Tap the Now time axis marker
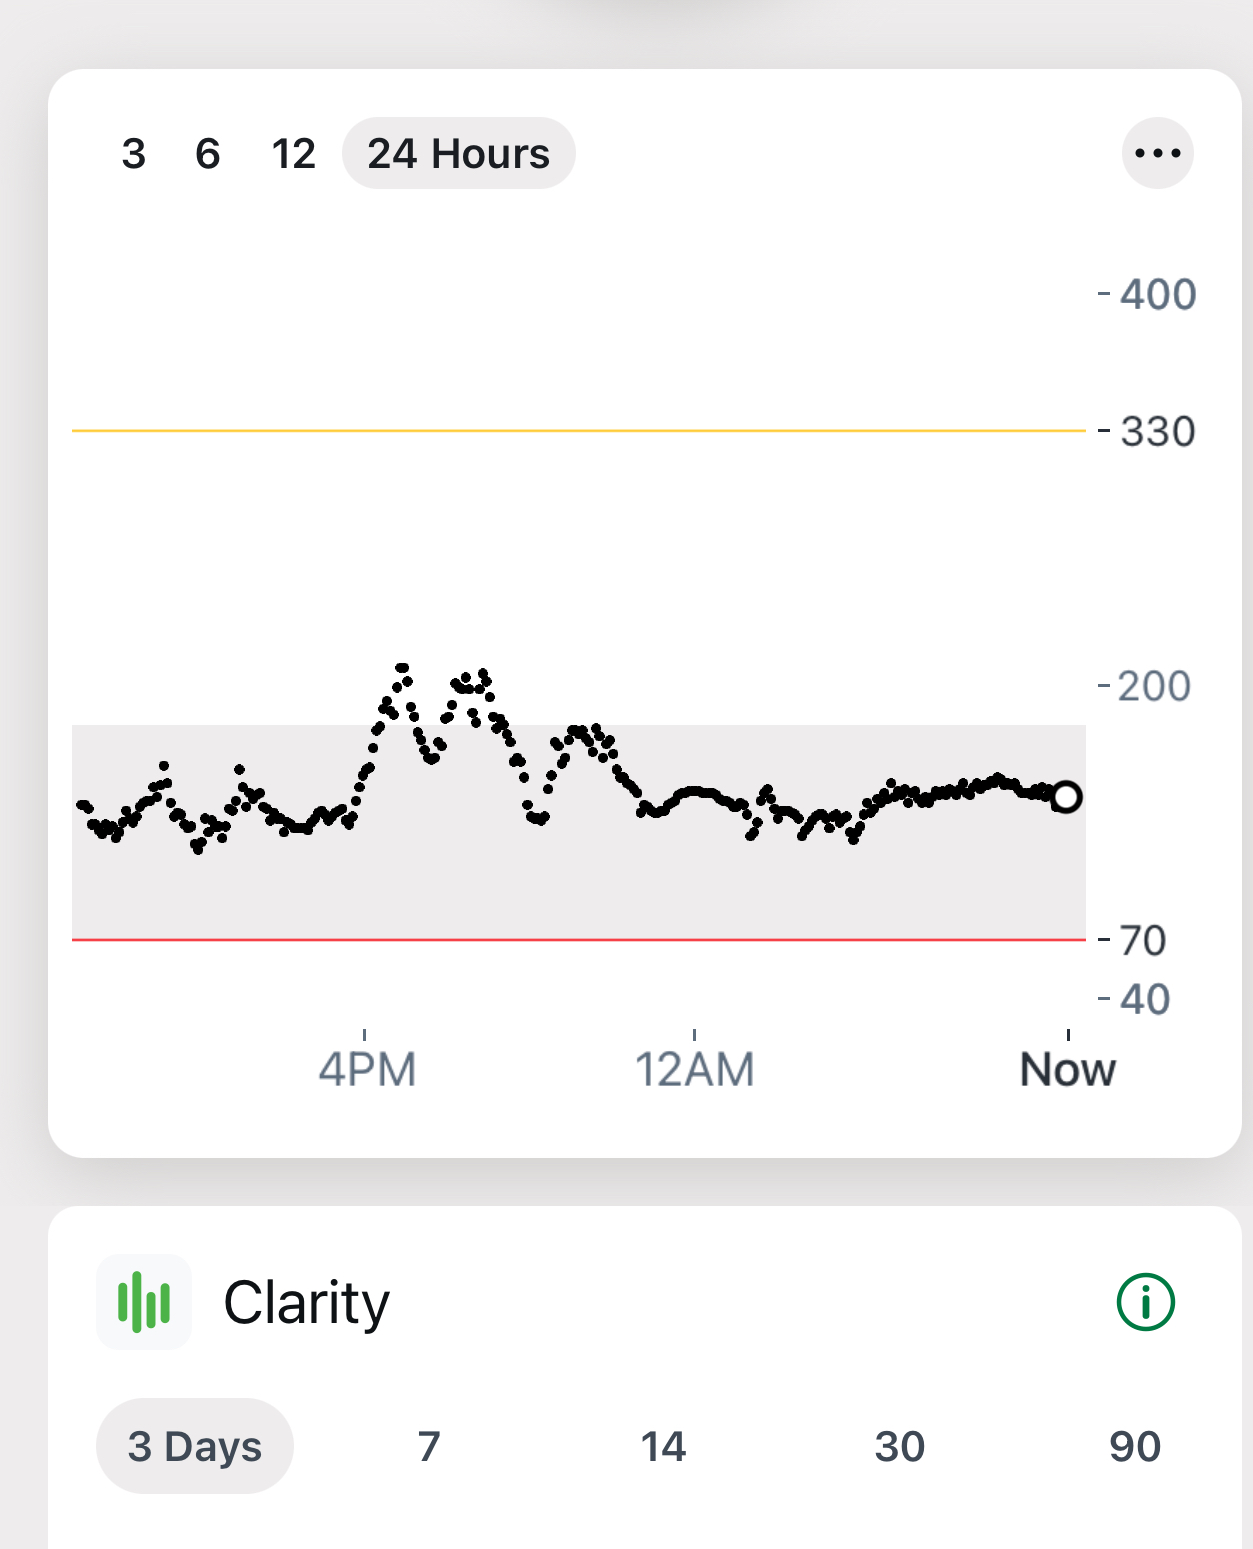 pyautogui.click(x=1067, y=1069)
